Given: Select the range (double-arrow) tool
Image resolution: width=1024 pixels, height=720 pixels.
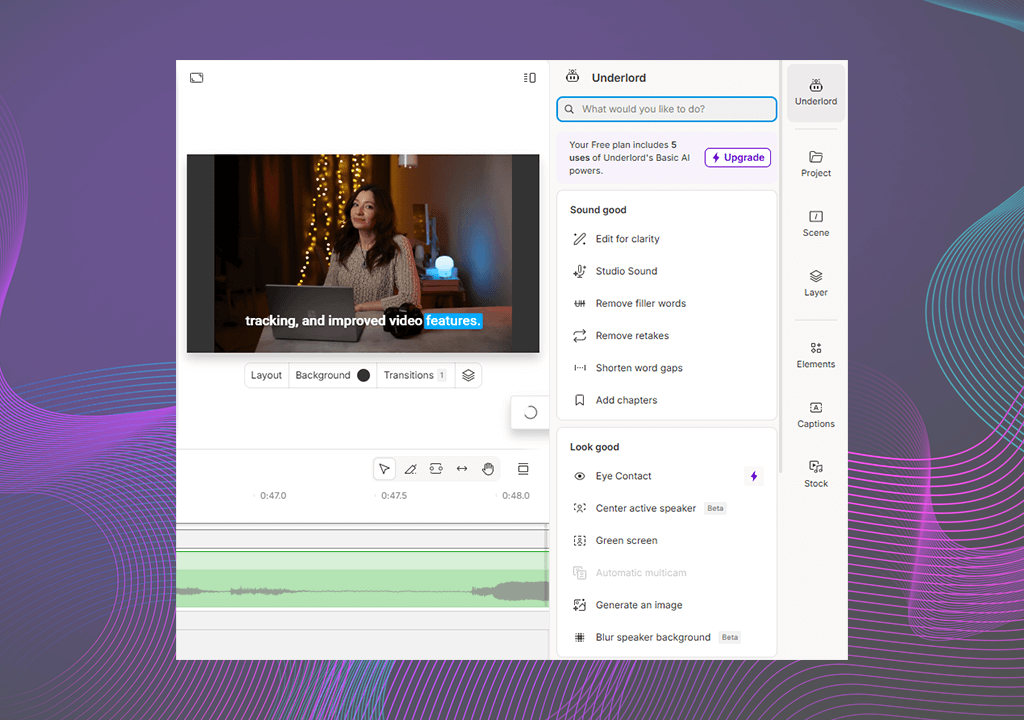Looking at the screenshot, I should coord(462,469).
